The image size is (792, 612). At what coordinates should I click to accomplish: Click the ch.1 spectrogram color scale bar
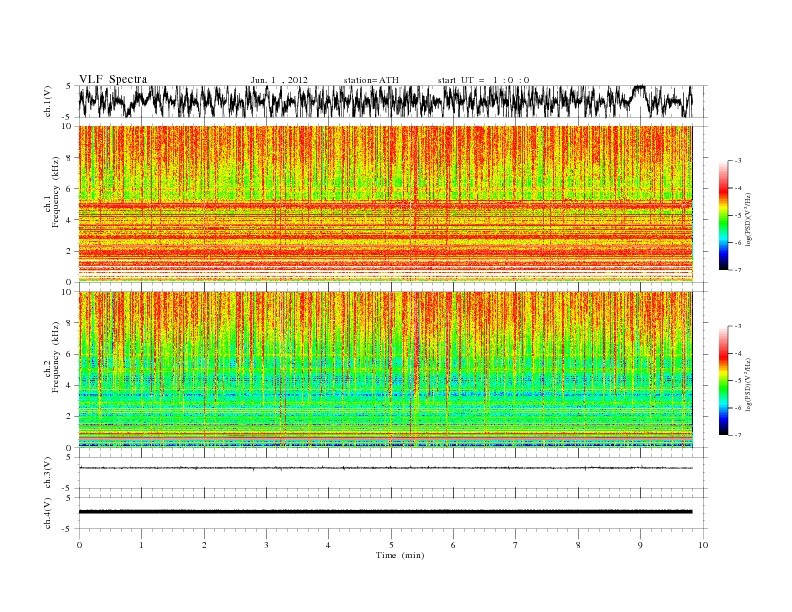pos(723,215)
